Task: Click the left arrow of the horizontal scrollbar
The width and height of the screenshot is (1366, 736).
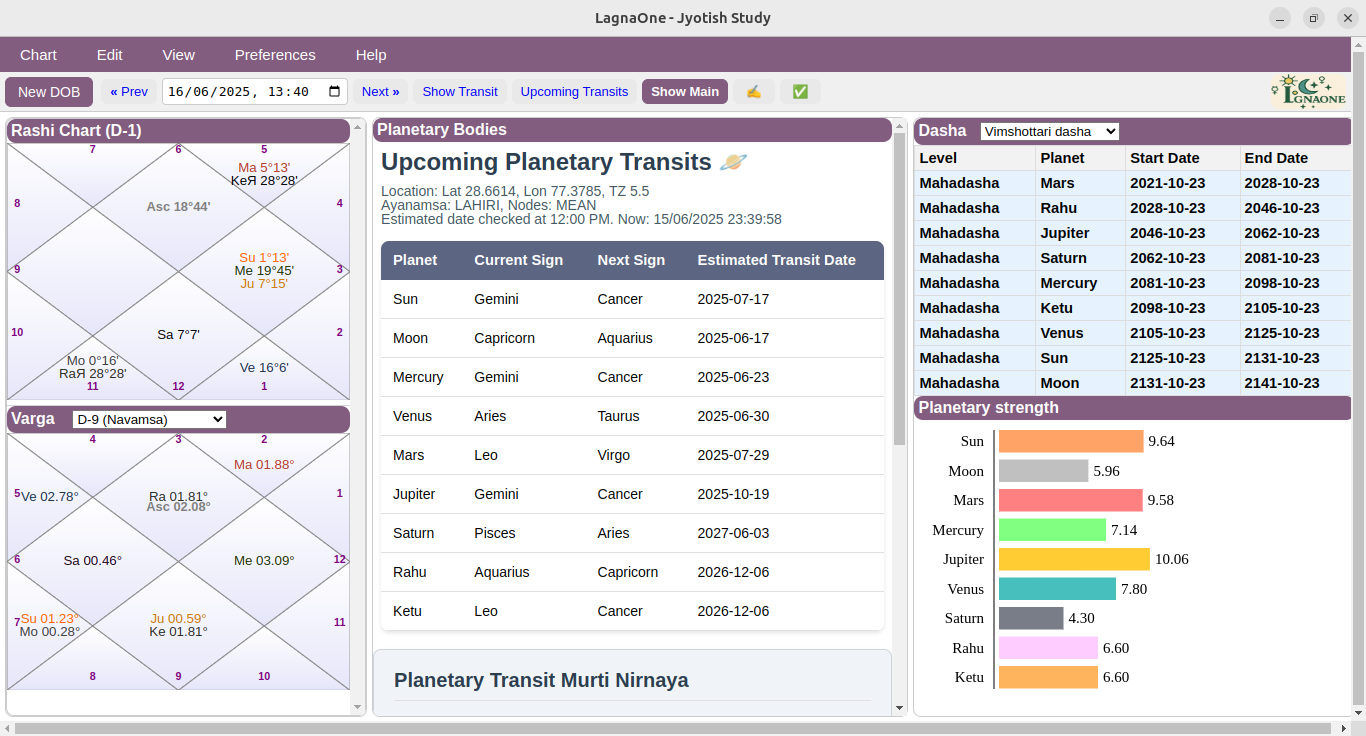Action: 7,728
